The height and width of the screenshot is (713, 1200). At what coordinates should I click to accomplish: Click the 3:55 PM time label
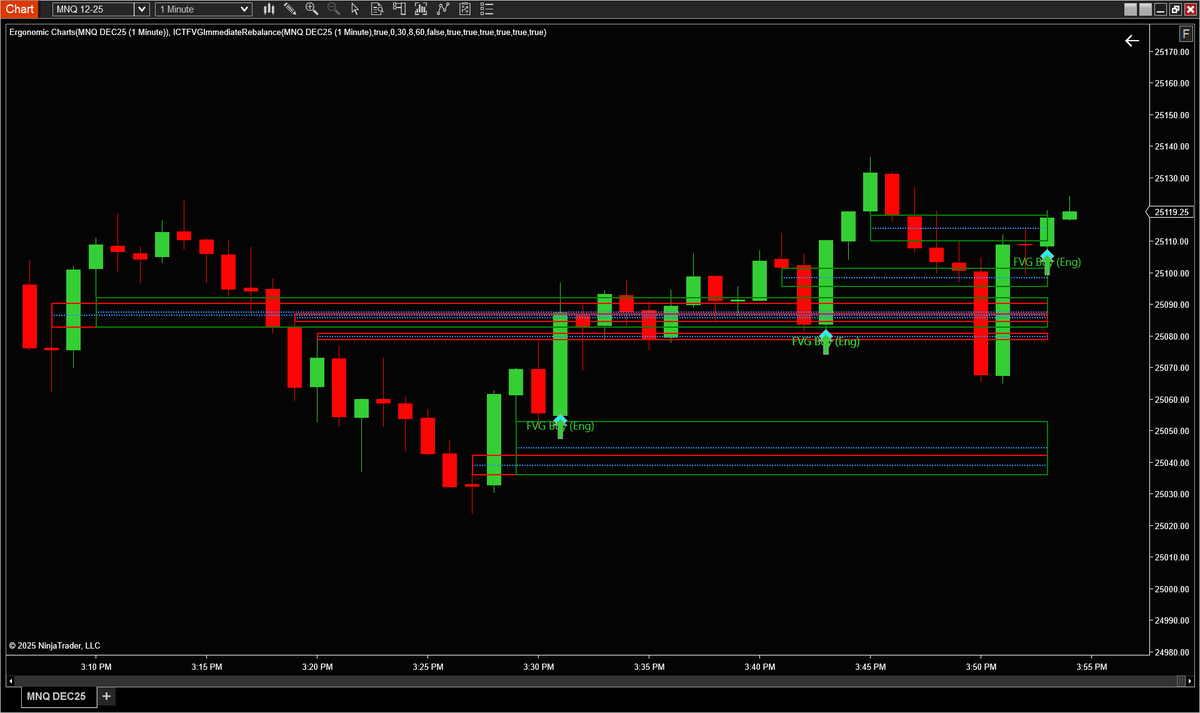pyautogui.click(x=1091, y=667)
